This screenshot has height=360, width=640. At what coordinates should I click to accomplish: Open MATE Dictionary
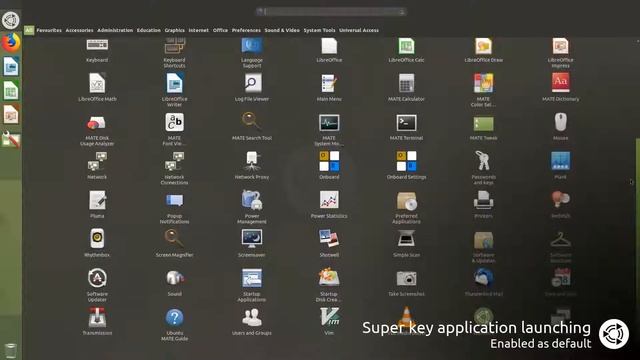(x=560, y=87)
